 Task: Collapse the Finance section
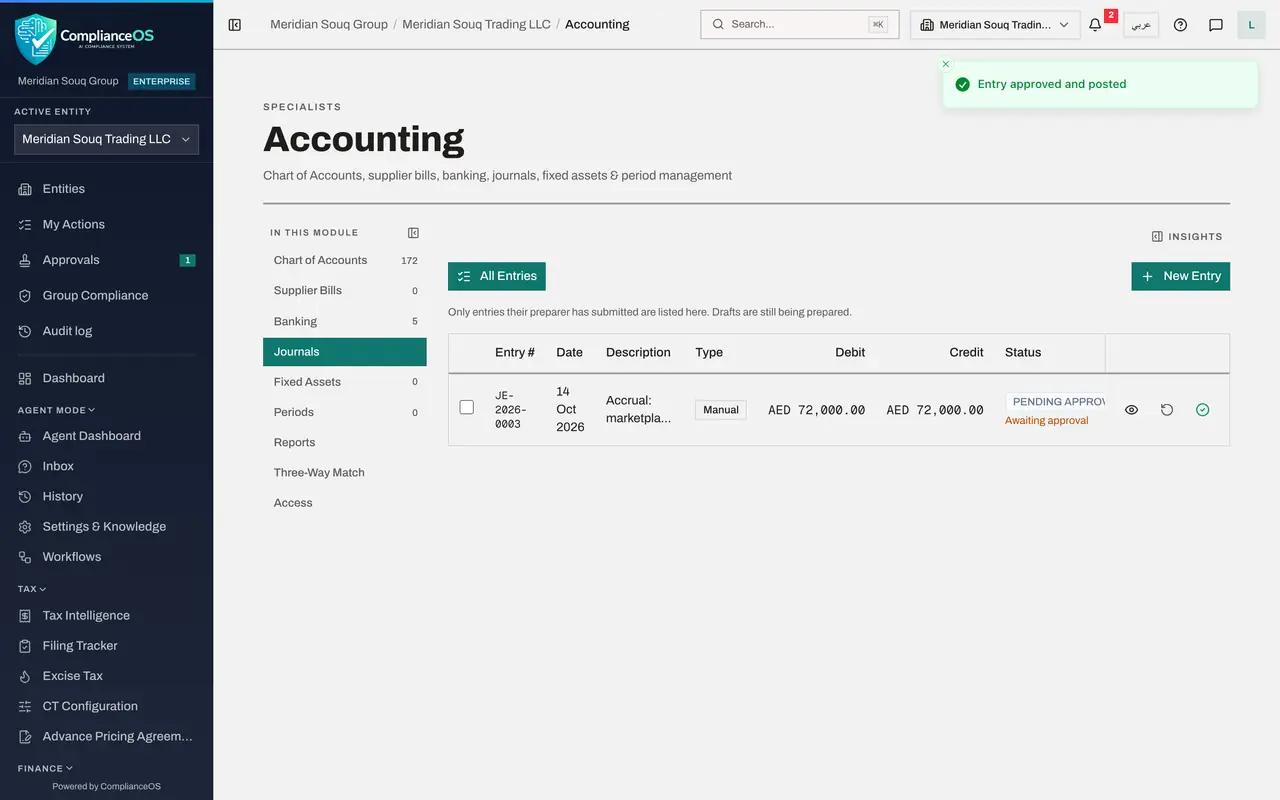click(x=46, y=768)
